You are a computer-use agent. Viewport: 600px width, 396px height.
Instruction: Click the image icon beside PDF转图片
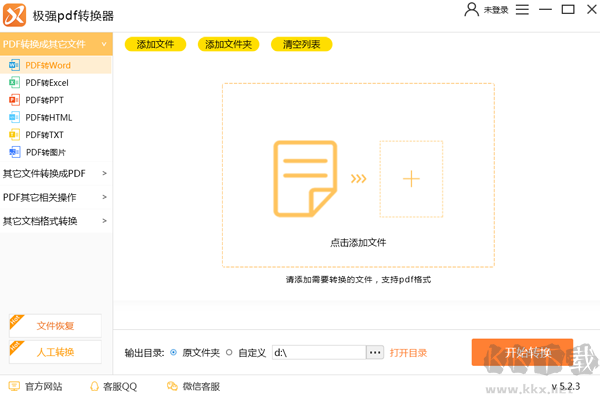click(x=14, y=152)
